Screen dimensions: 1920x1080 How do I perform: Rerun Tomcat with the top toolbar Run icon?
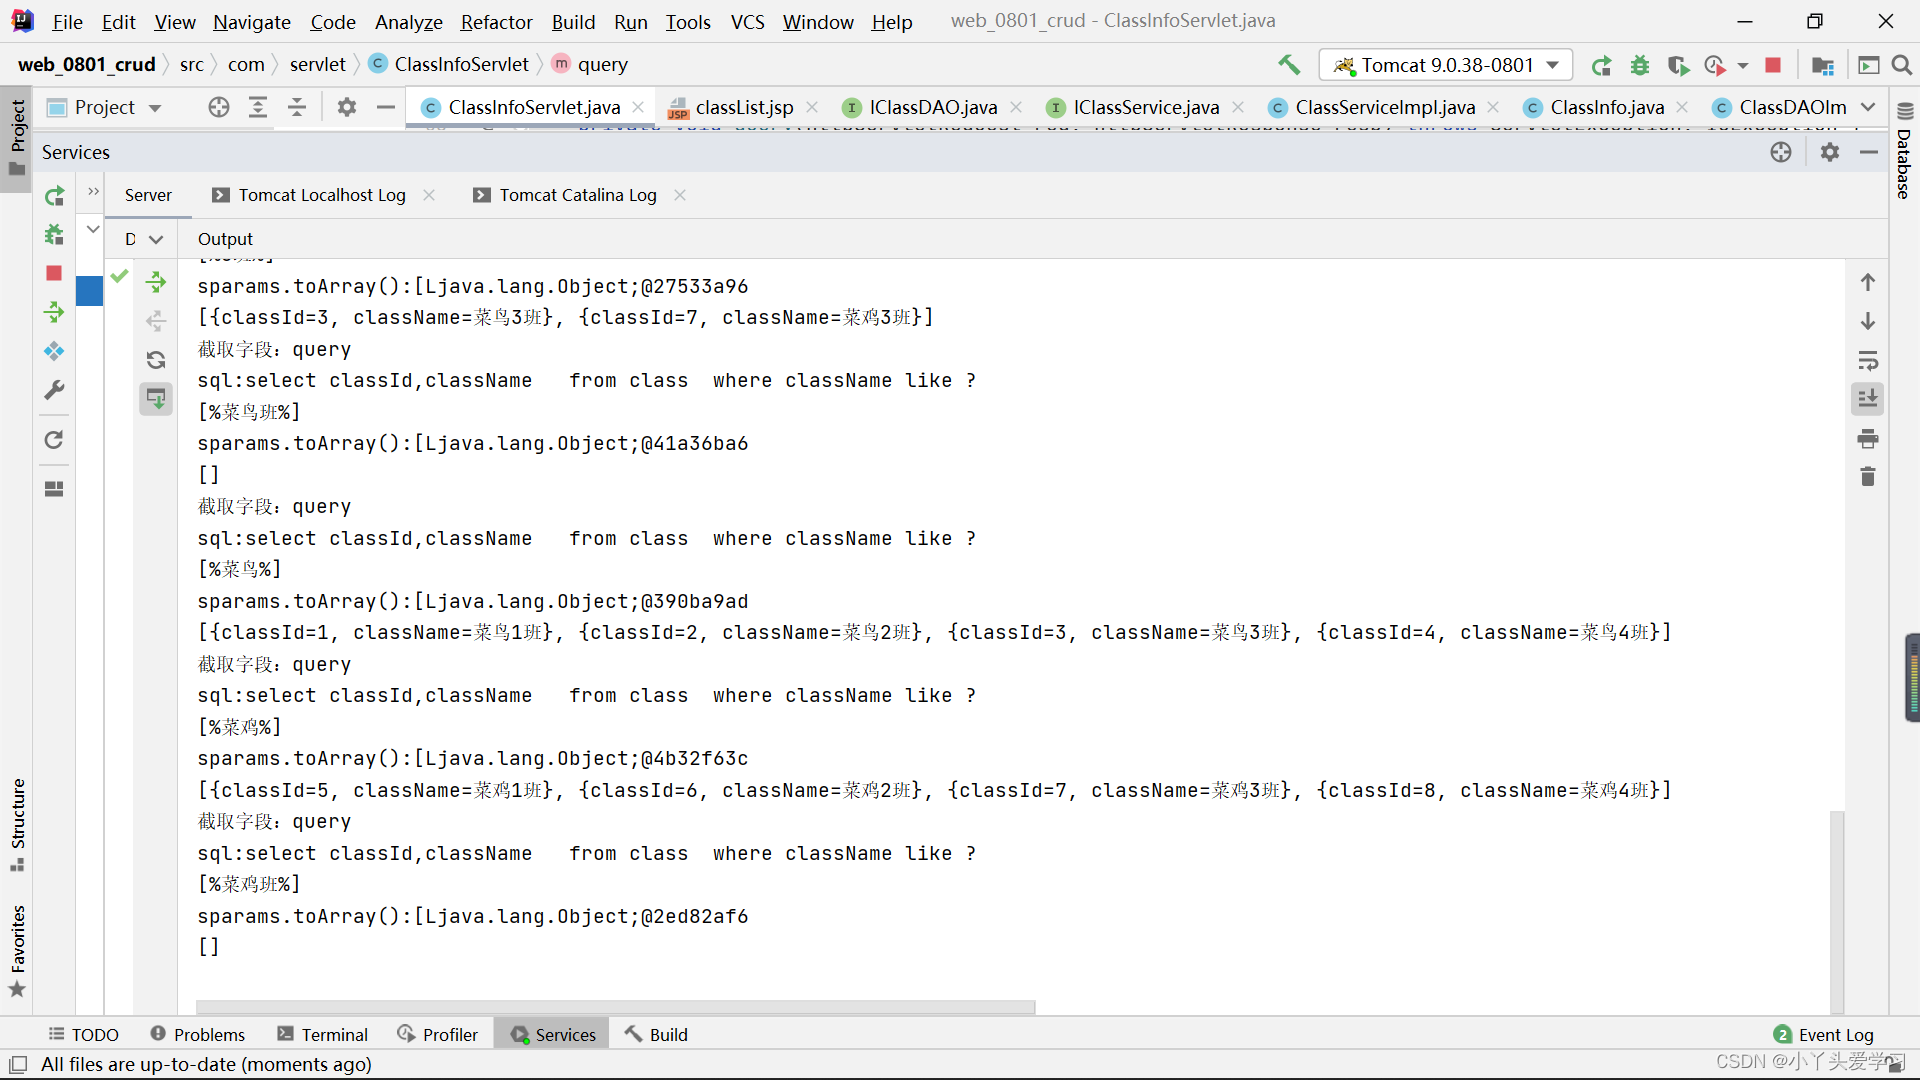(x=1601, y=65)
